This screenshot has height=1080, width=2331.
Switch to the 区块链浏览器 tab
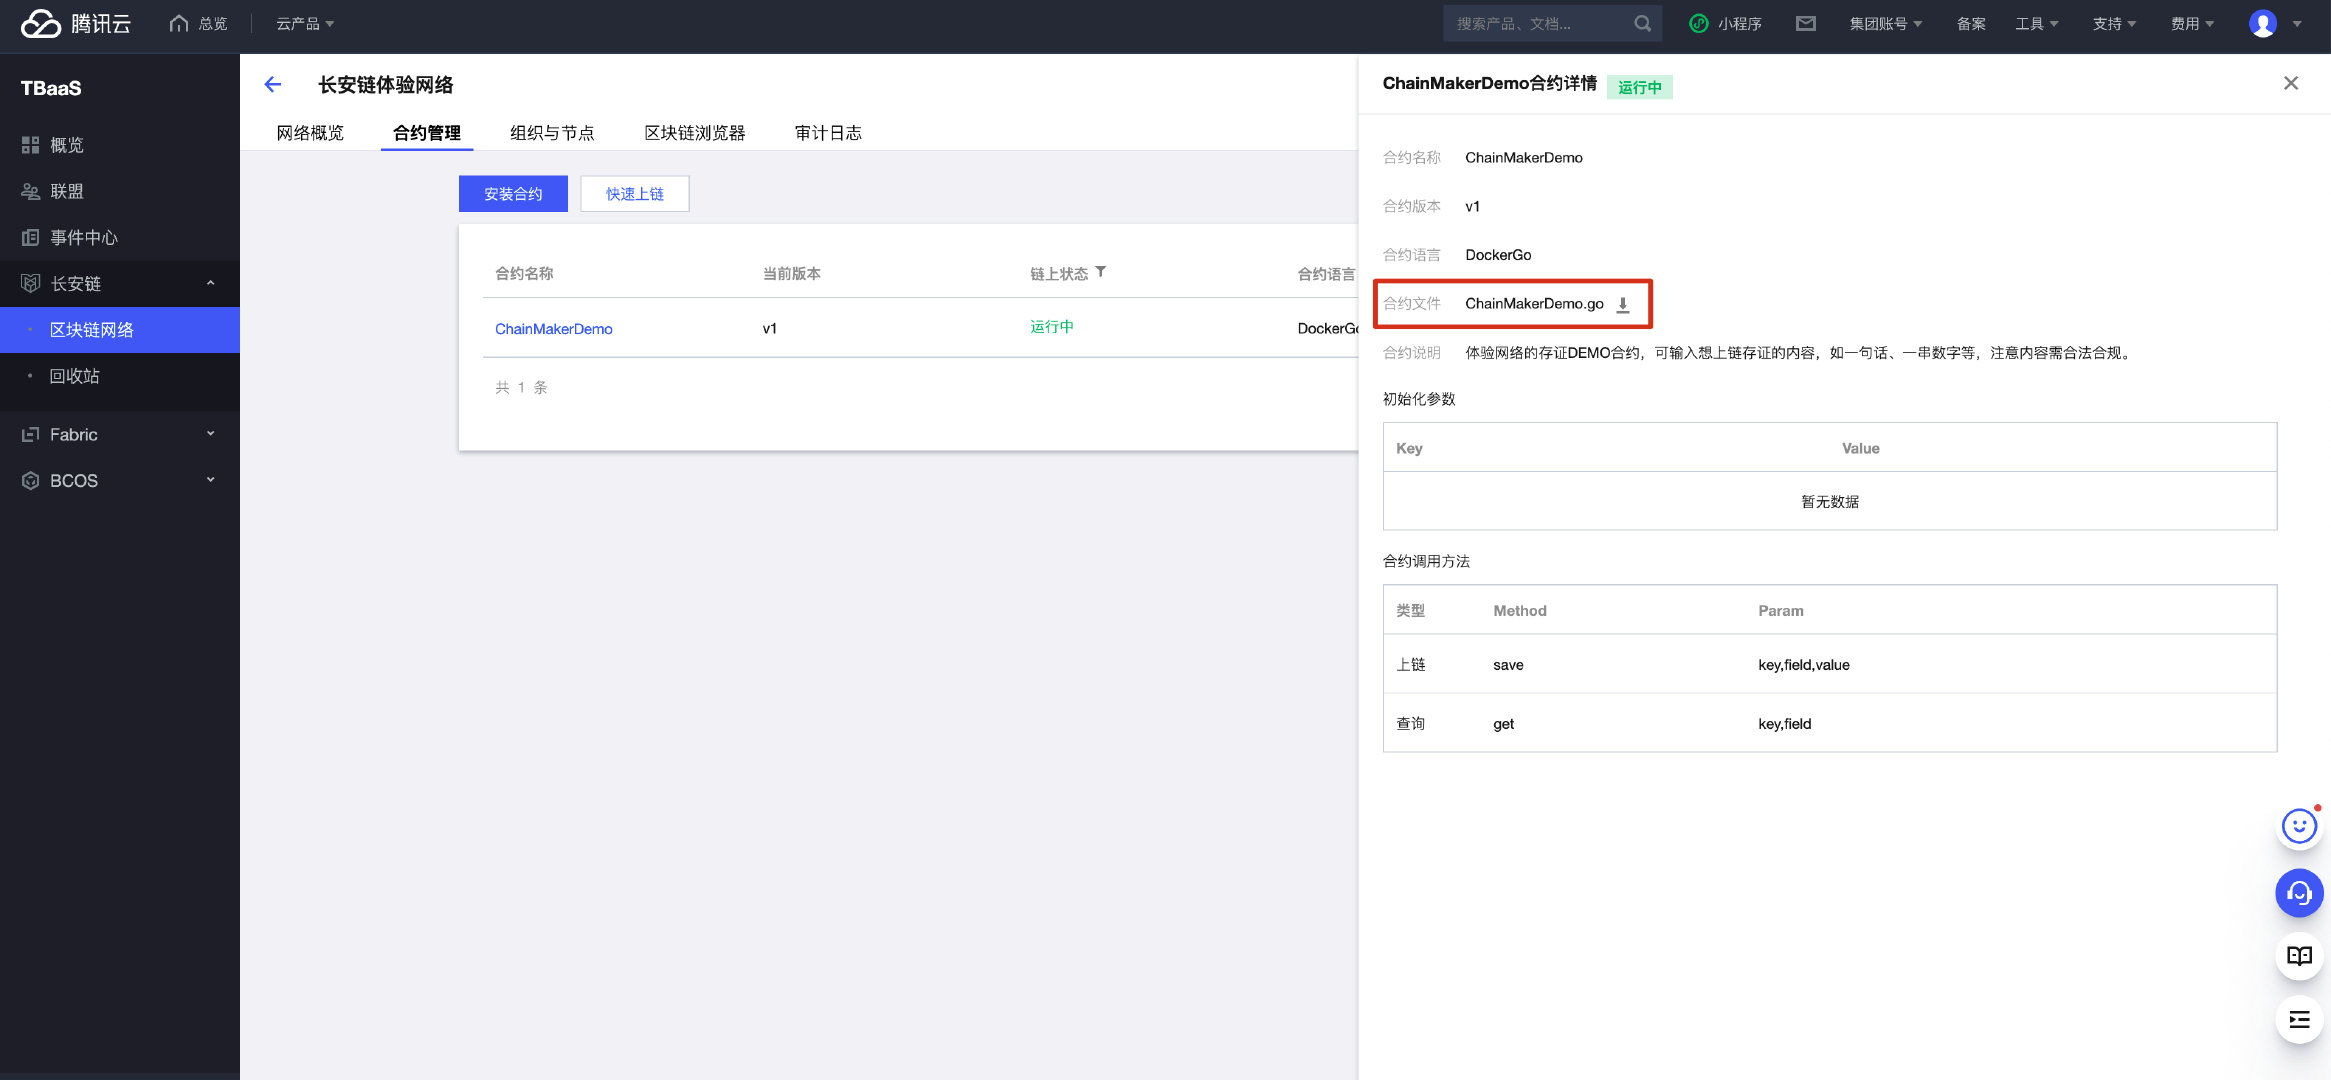pos(694,133)
